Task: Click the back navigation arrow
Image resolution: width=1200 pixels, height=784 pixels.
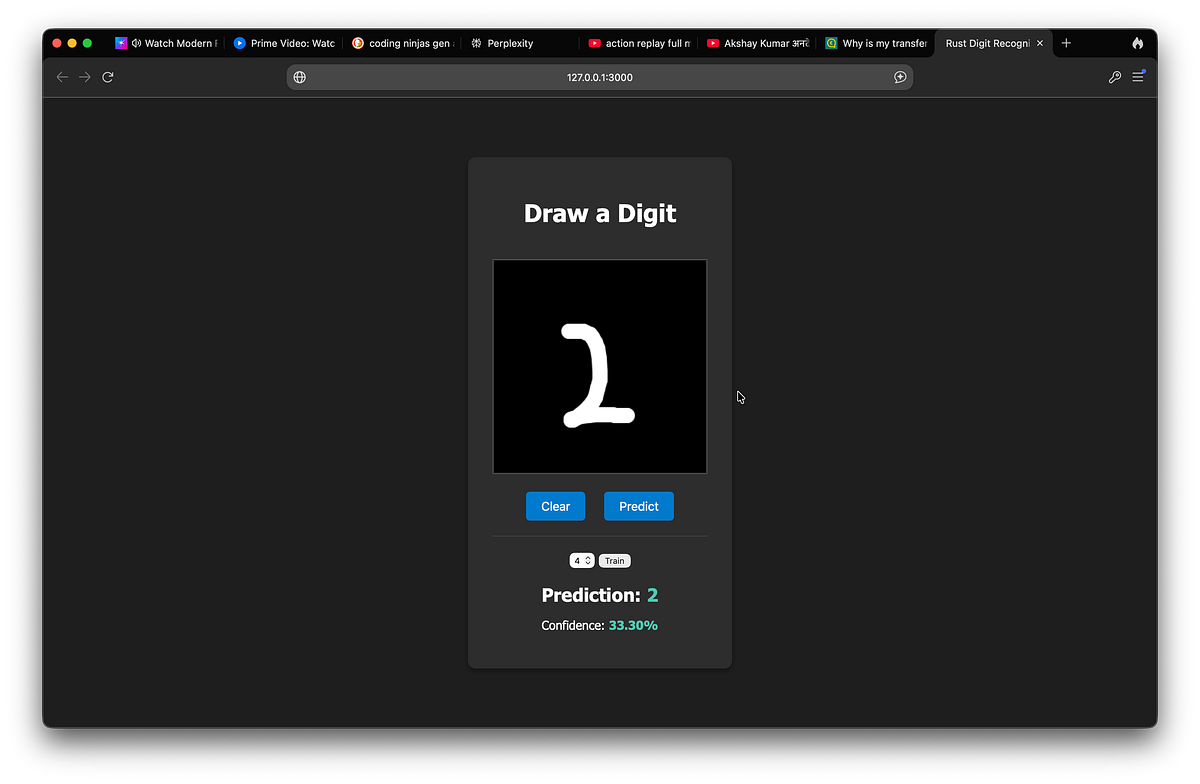Action: [62, 76]
